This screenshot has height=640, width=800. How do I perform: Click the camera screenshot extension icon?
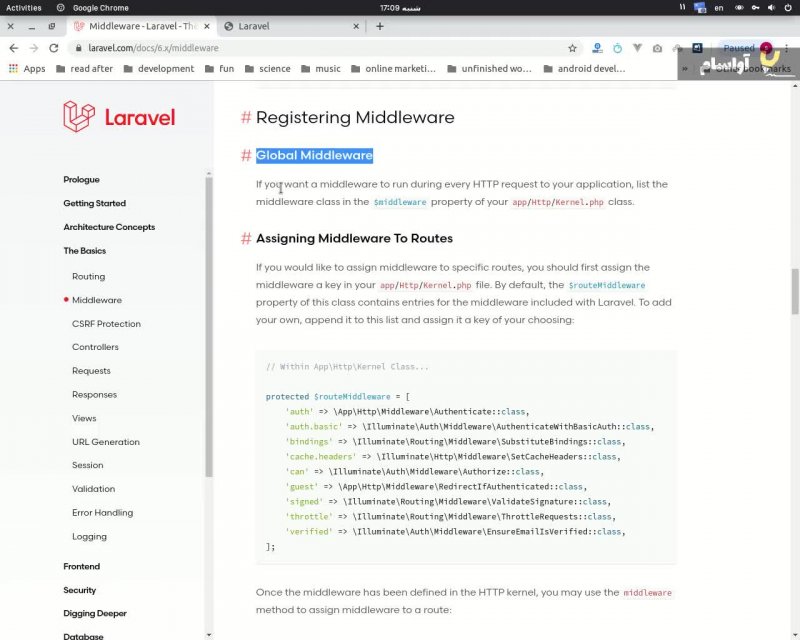[x=657, y=48]
